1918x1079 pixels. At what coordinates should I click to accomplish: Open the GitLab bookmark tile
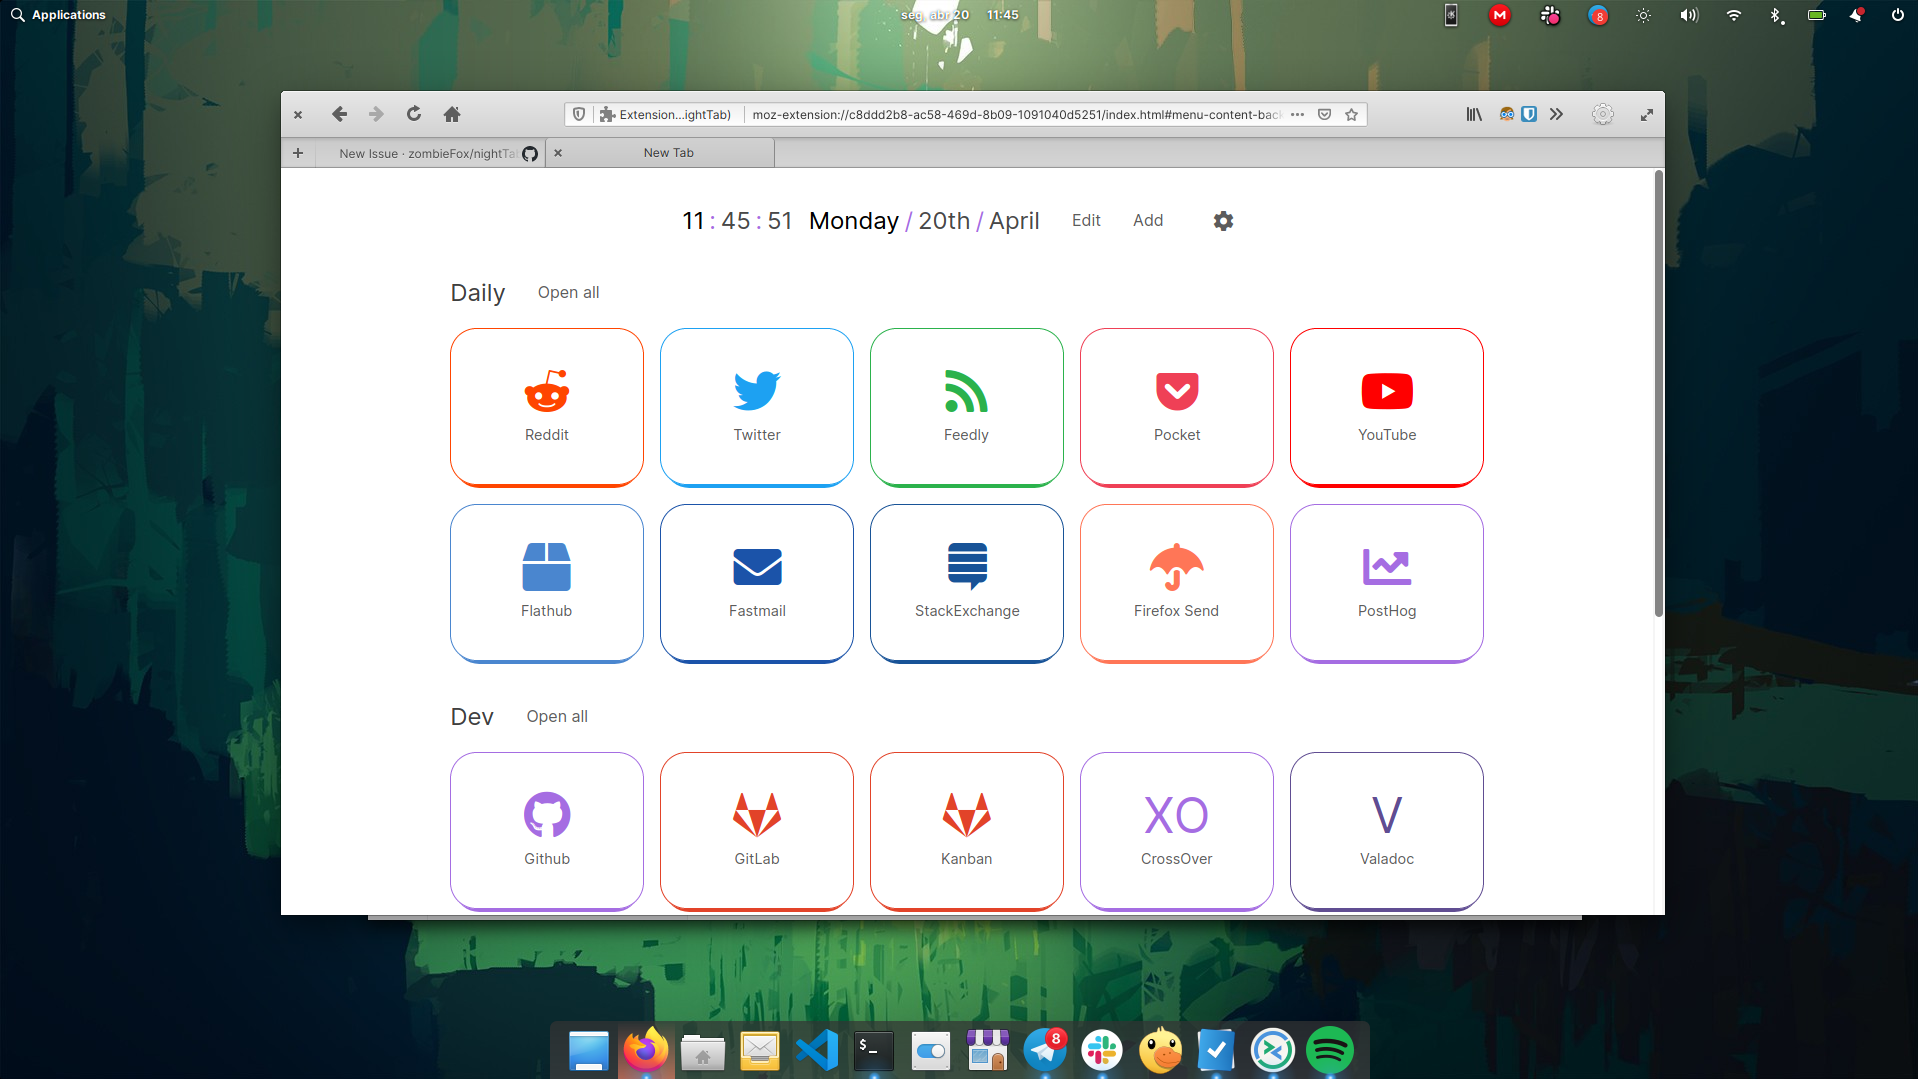757,831
